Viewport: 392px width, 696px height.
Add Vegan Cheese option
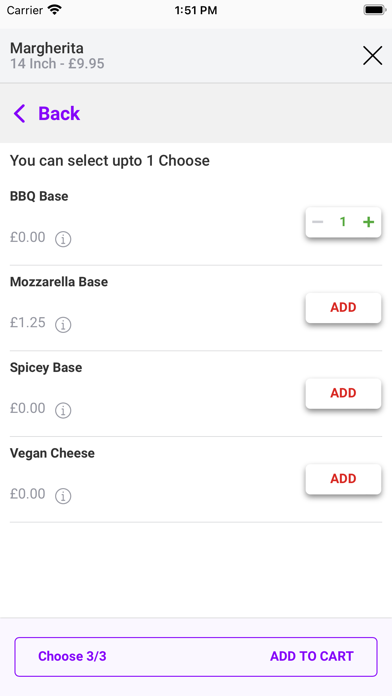343,479
